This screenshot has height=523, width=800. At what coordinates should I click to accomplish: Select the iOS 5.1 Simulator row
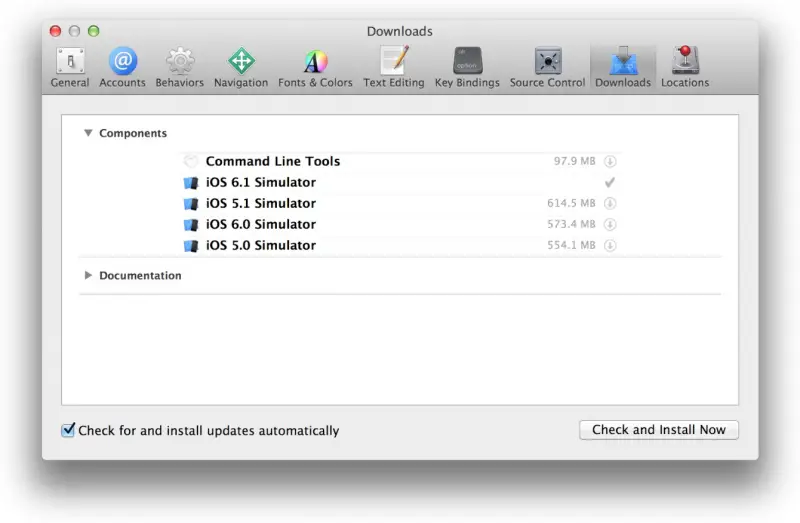point(401,203)
